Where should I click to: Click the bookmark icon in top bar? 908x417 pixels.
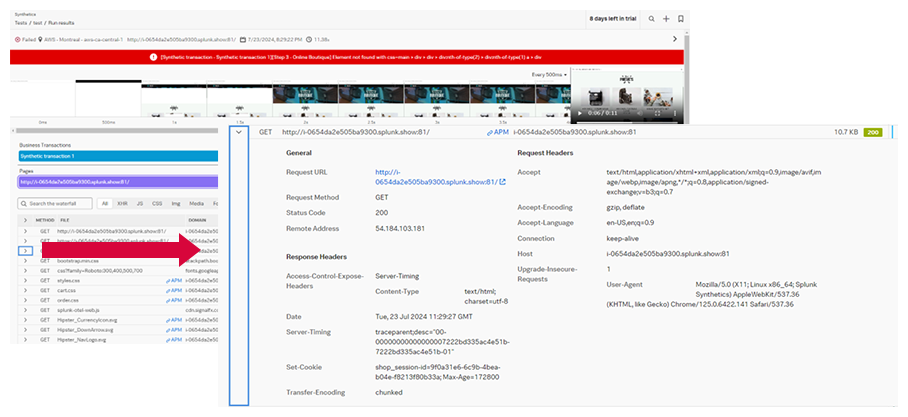[681, 18]
